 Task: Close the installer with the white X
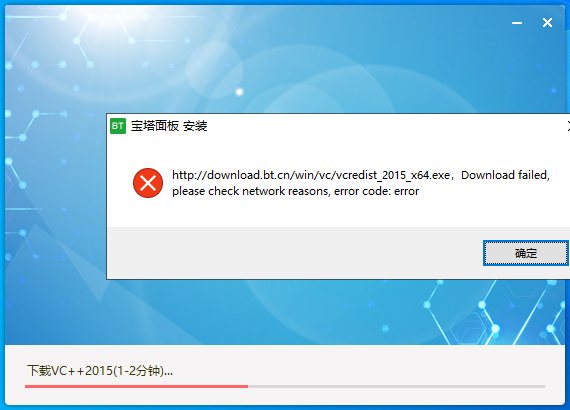pos(547,23)
